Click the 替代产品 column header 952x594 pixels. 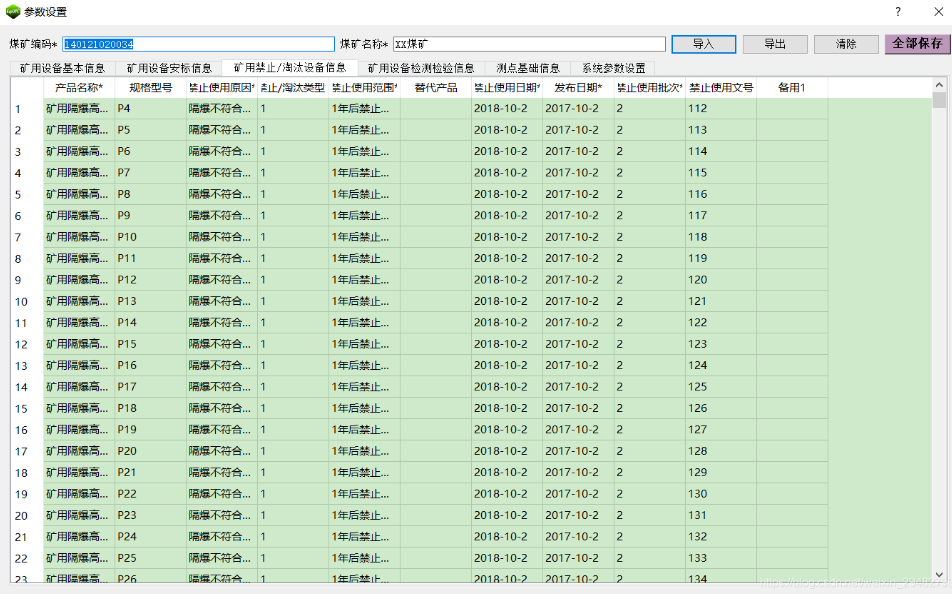[436, 88]
